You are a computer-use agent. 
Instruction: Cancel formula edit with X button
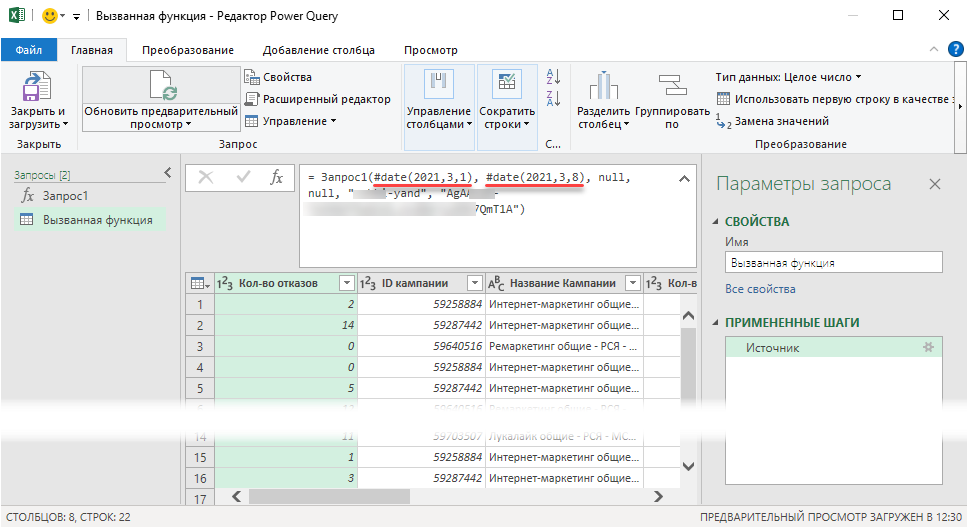pos(206,177)
